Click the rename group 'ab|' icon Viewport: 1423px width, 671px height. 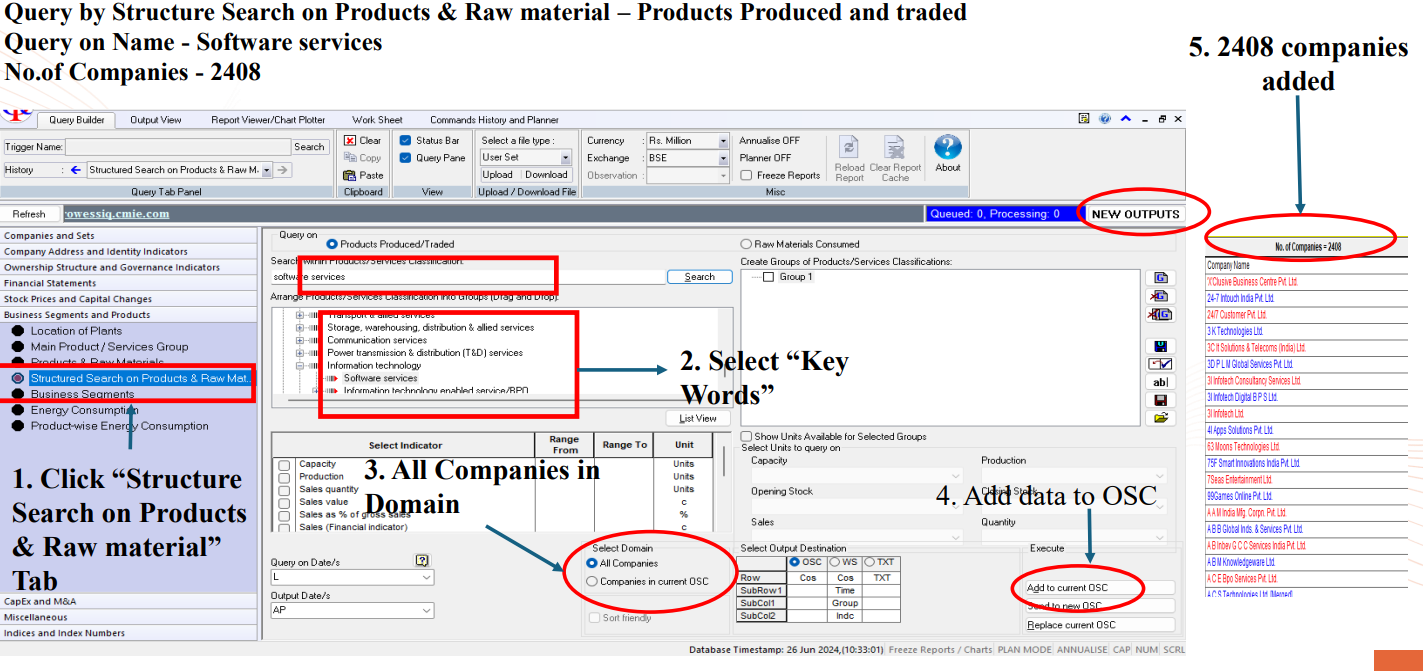[x=1160, y=382]
